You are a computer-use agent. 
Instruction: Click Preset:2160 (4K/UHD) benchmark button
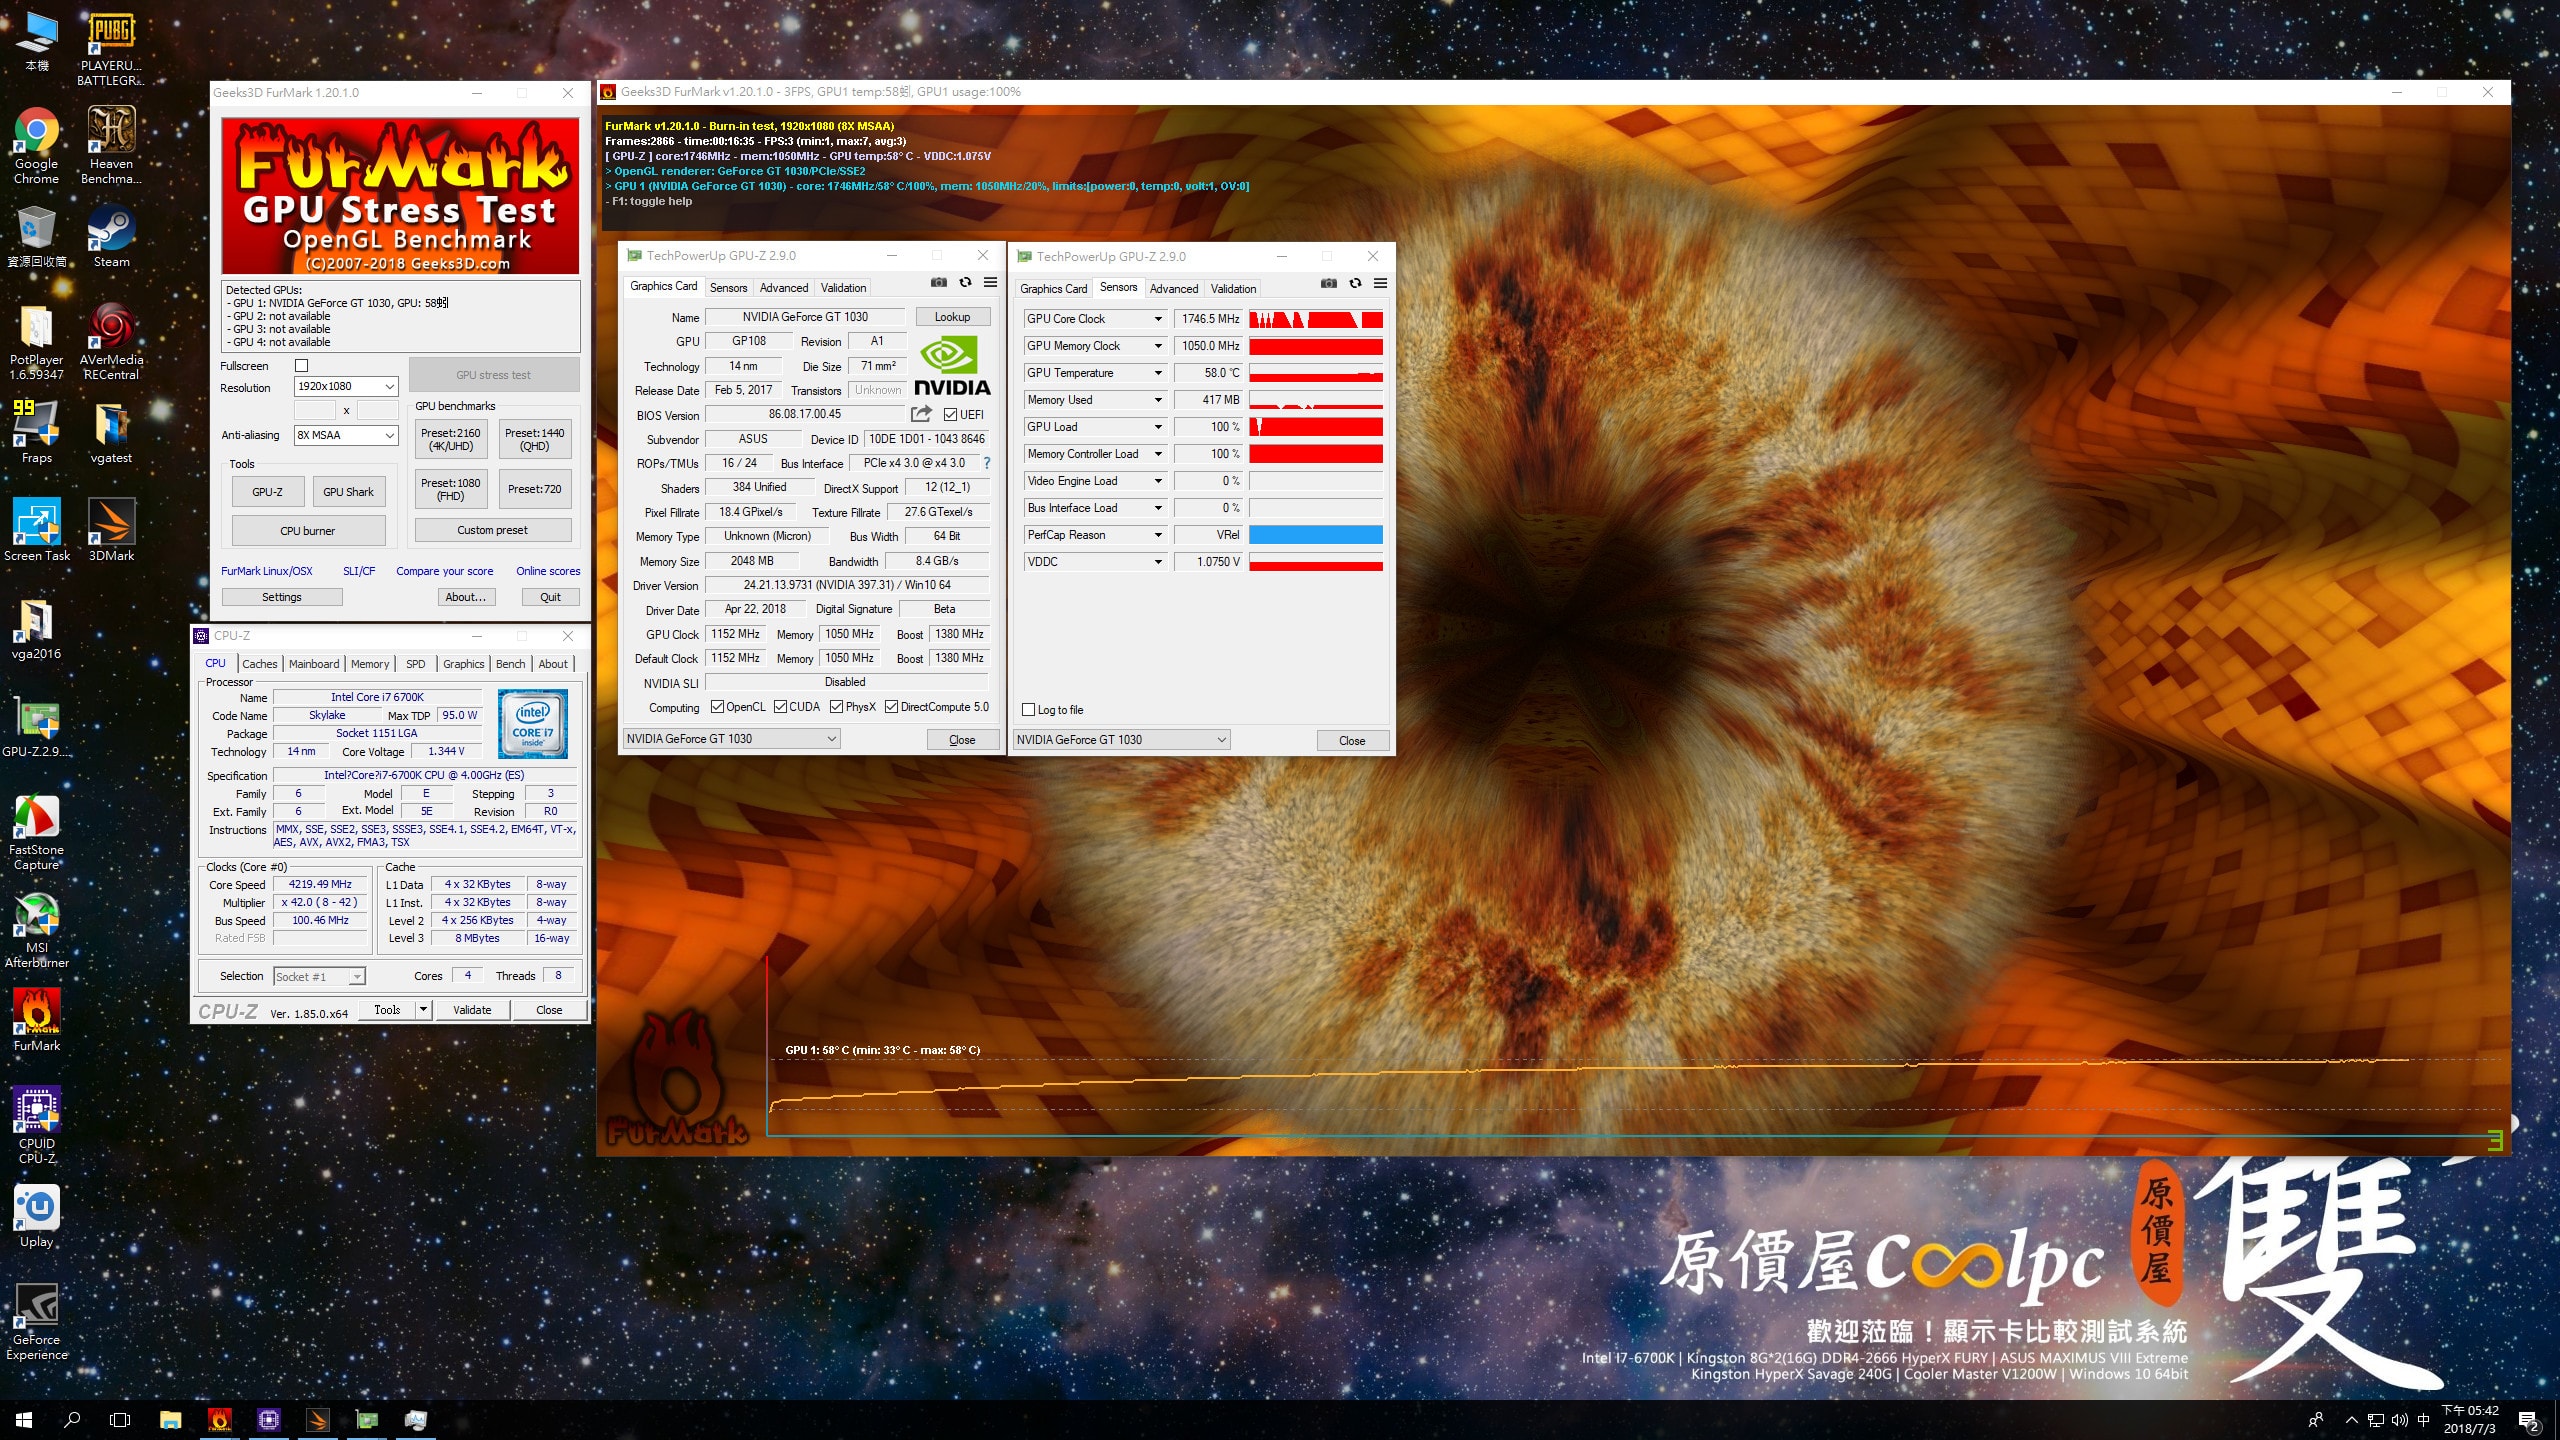click(x=451, y=440)
